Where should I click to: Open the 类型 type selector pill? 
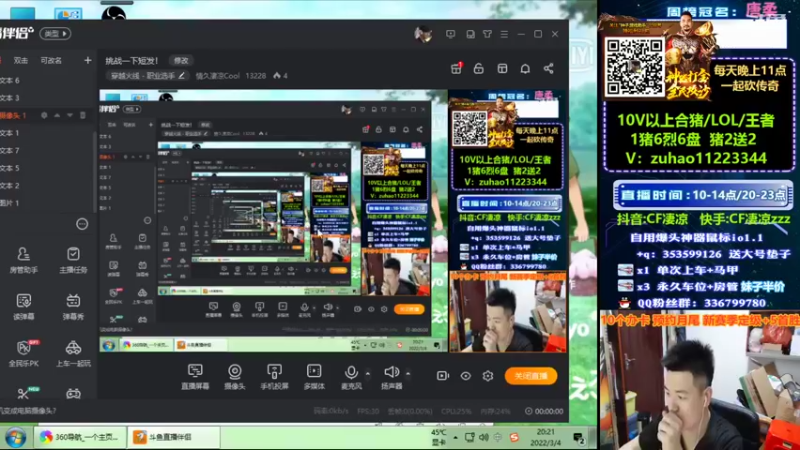56,34
